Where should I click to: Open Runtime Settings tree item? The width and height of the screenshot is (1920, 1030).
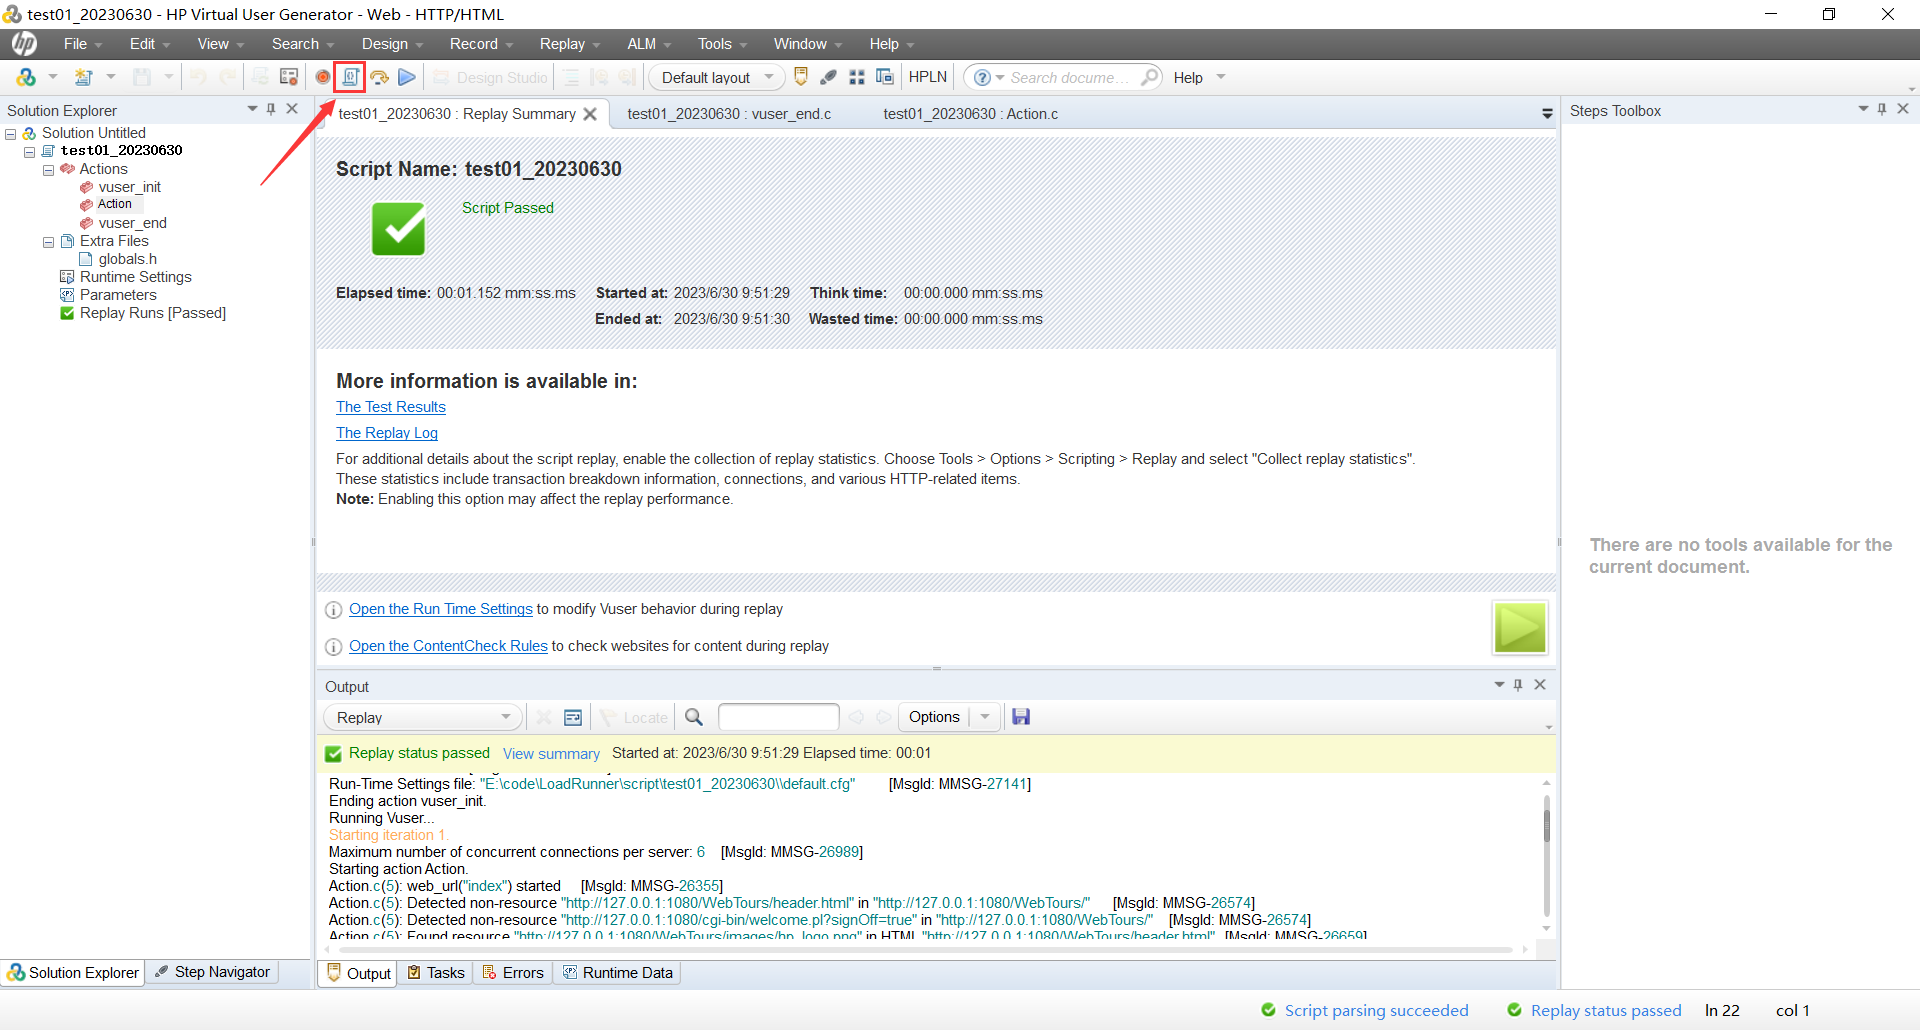pyautogui.click(x=135, y=277)
